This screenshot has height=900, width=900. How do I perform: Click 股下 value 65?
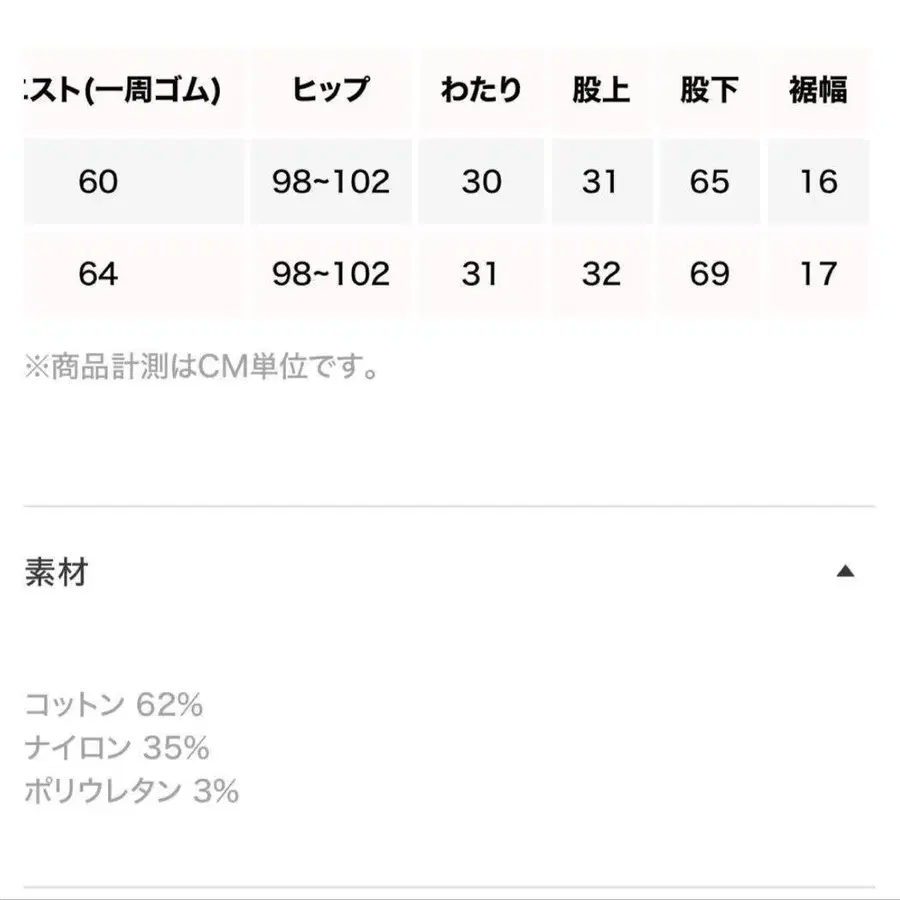click(x=709, y=182)
